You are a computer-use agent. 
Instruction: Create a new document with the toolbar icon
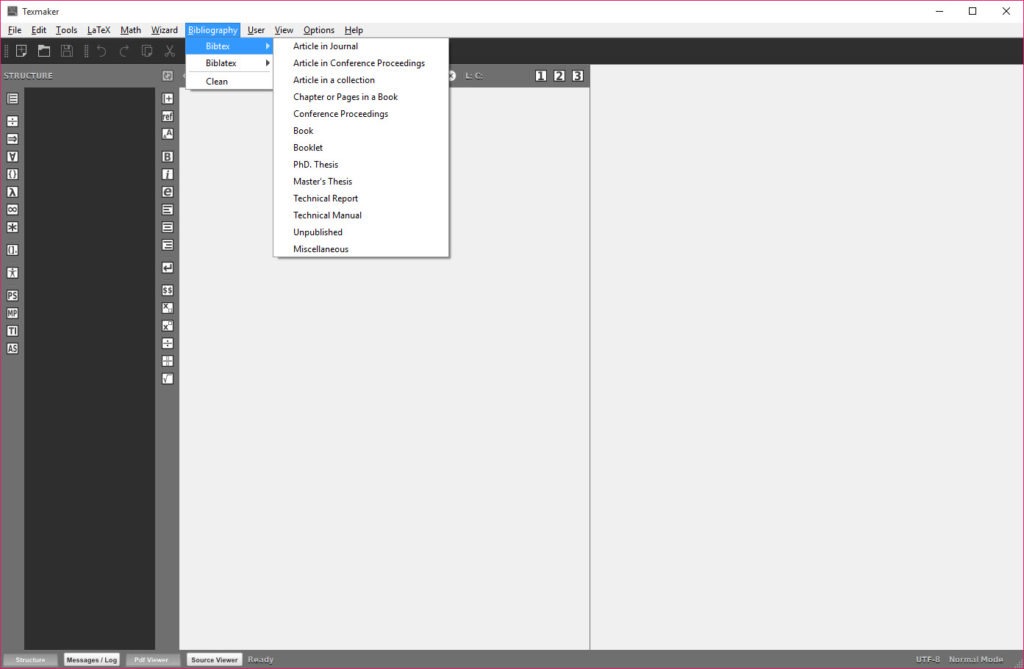click(x=21, y=51)
